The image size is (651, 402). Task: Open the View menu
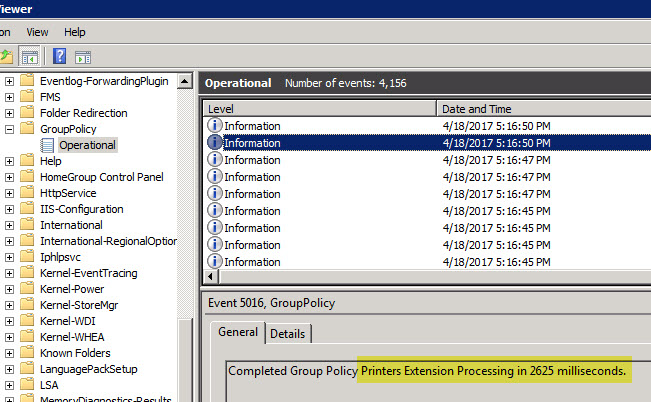pyautogui.click(x=37, y=32)
